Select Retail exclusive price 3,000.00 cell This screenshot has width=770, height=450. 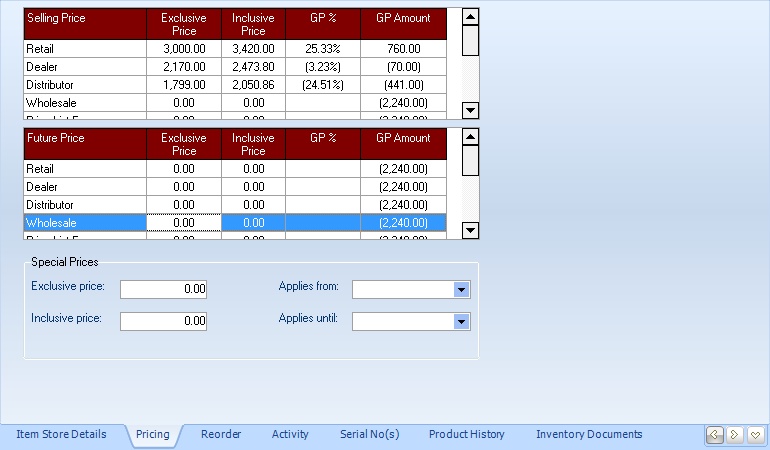point(184,48)
